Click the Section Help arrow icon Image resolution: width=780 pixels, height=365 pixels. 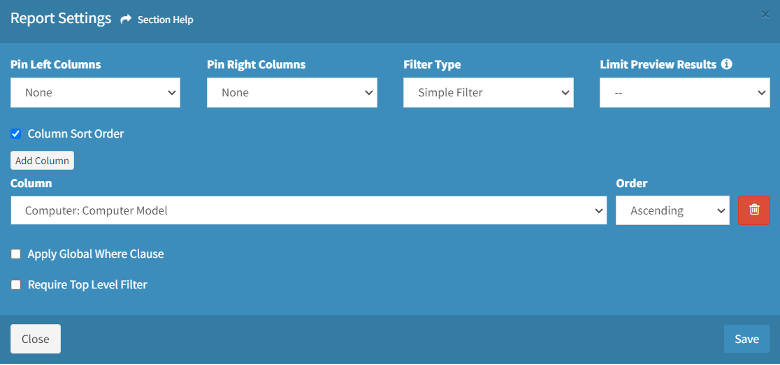(126, 19)
